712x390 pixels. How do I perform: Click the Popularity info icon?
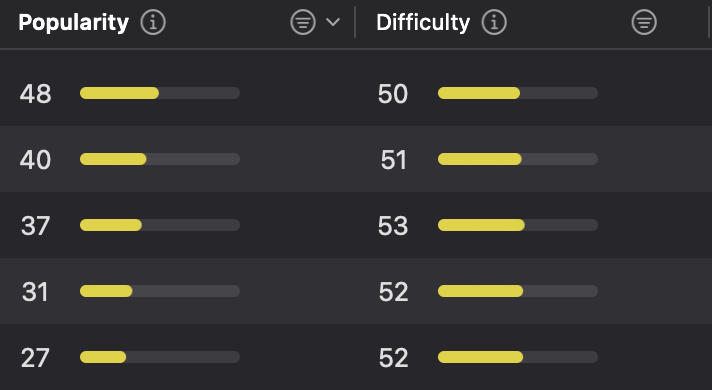point(153,22)
